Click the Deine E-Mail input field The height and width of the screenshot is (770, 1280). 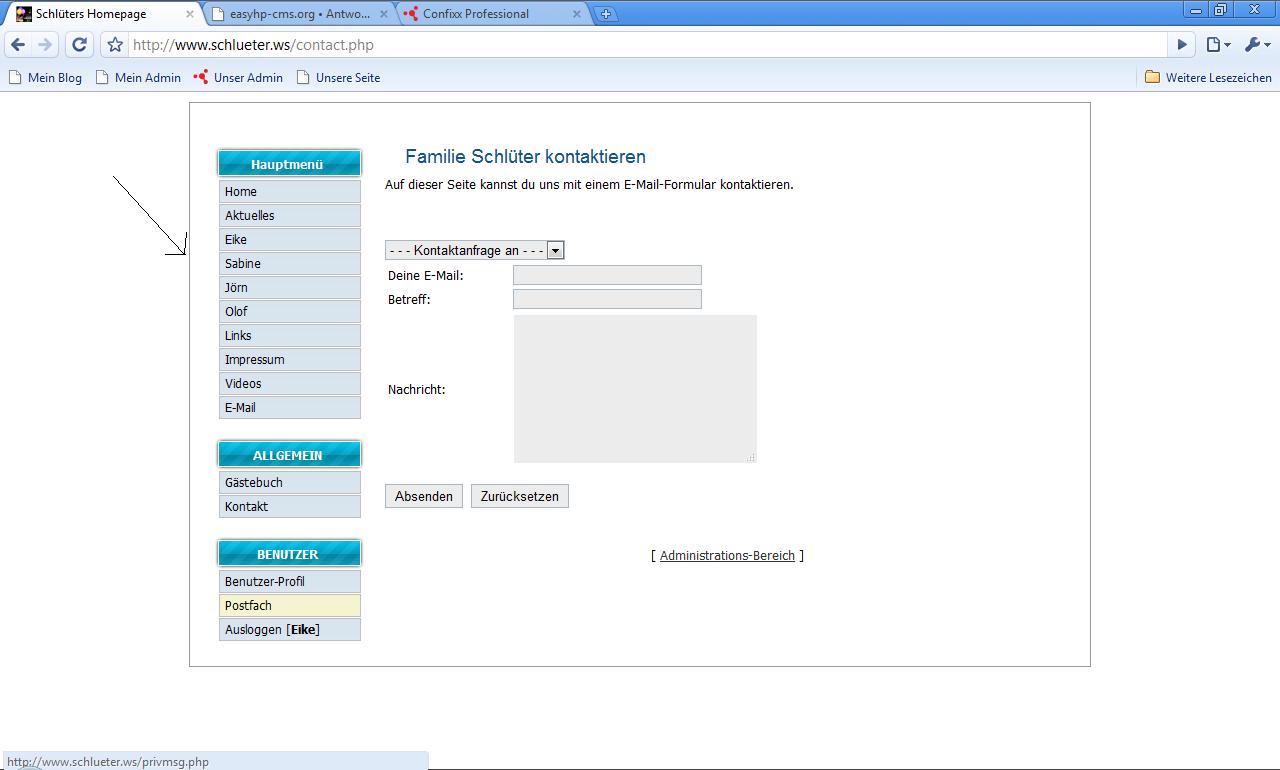[607, 275]
